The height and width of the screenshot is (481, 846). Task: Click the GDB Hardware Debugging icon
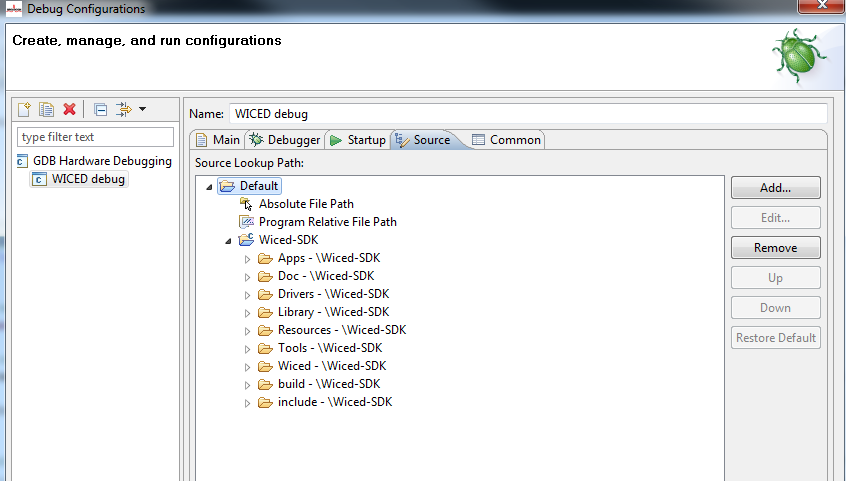coord(22,161)
